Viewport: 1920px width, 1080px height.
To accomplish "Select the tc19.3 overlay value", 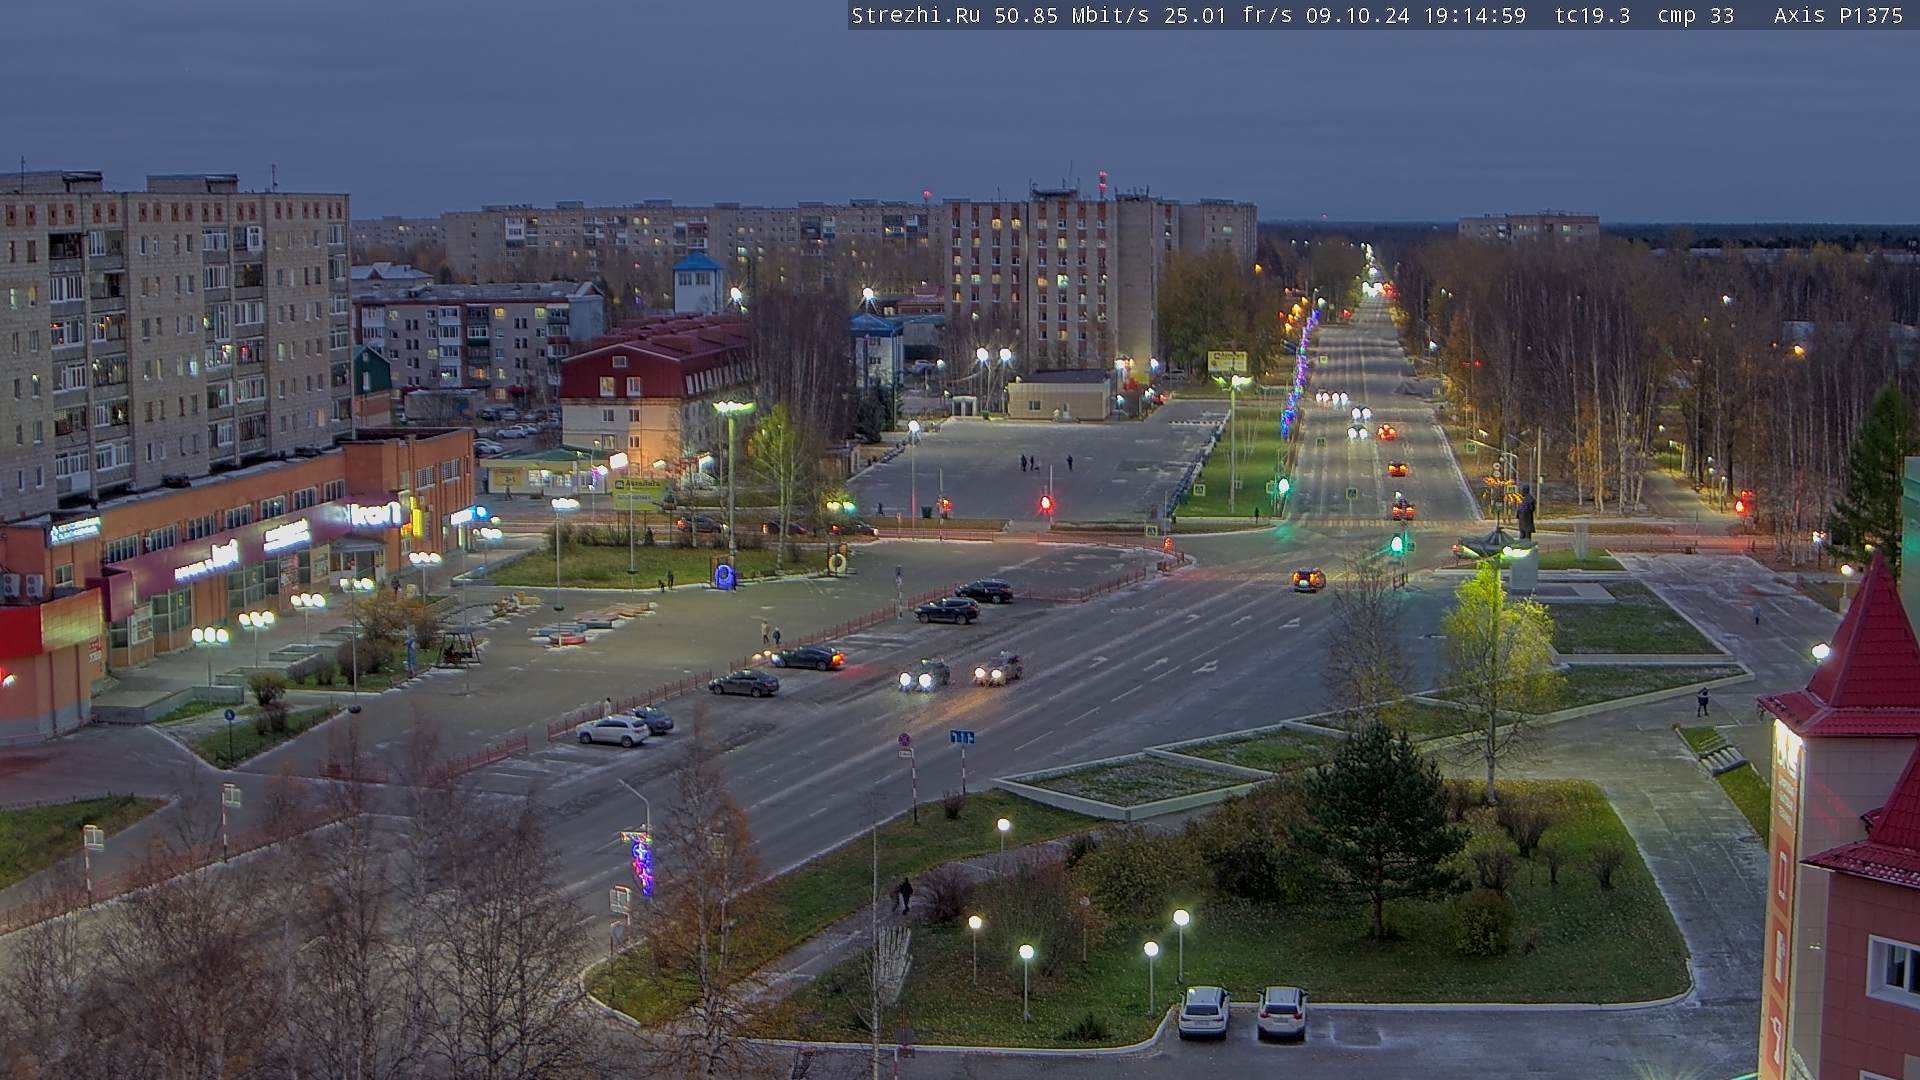I will (1592, 15).
